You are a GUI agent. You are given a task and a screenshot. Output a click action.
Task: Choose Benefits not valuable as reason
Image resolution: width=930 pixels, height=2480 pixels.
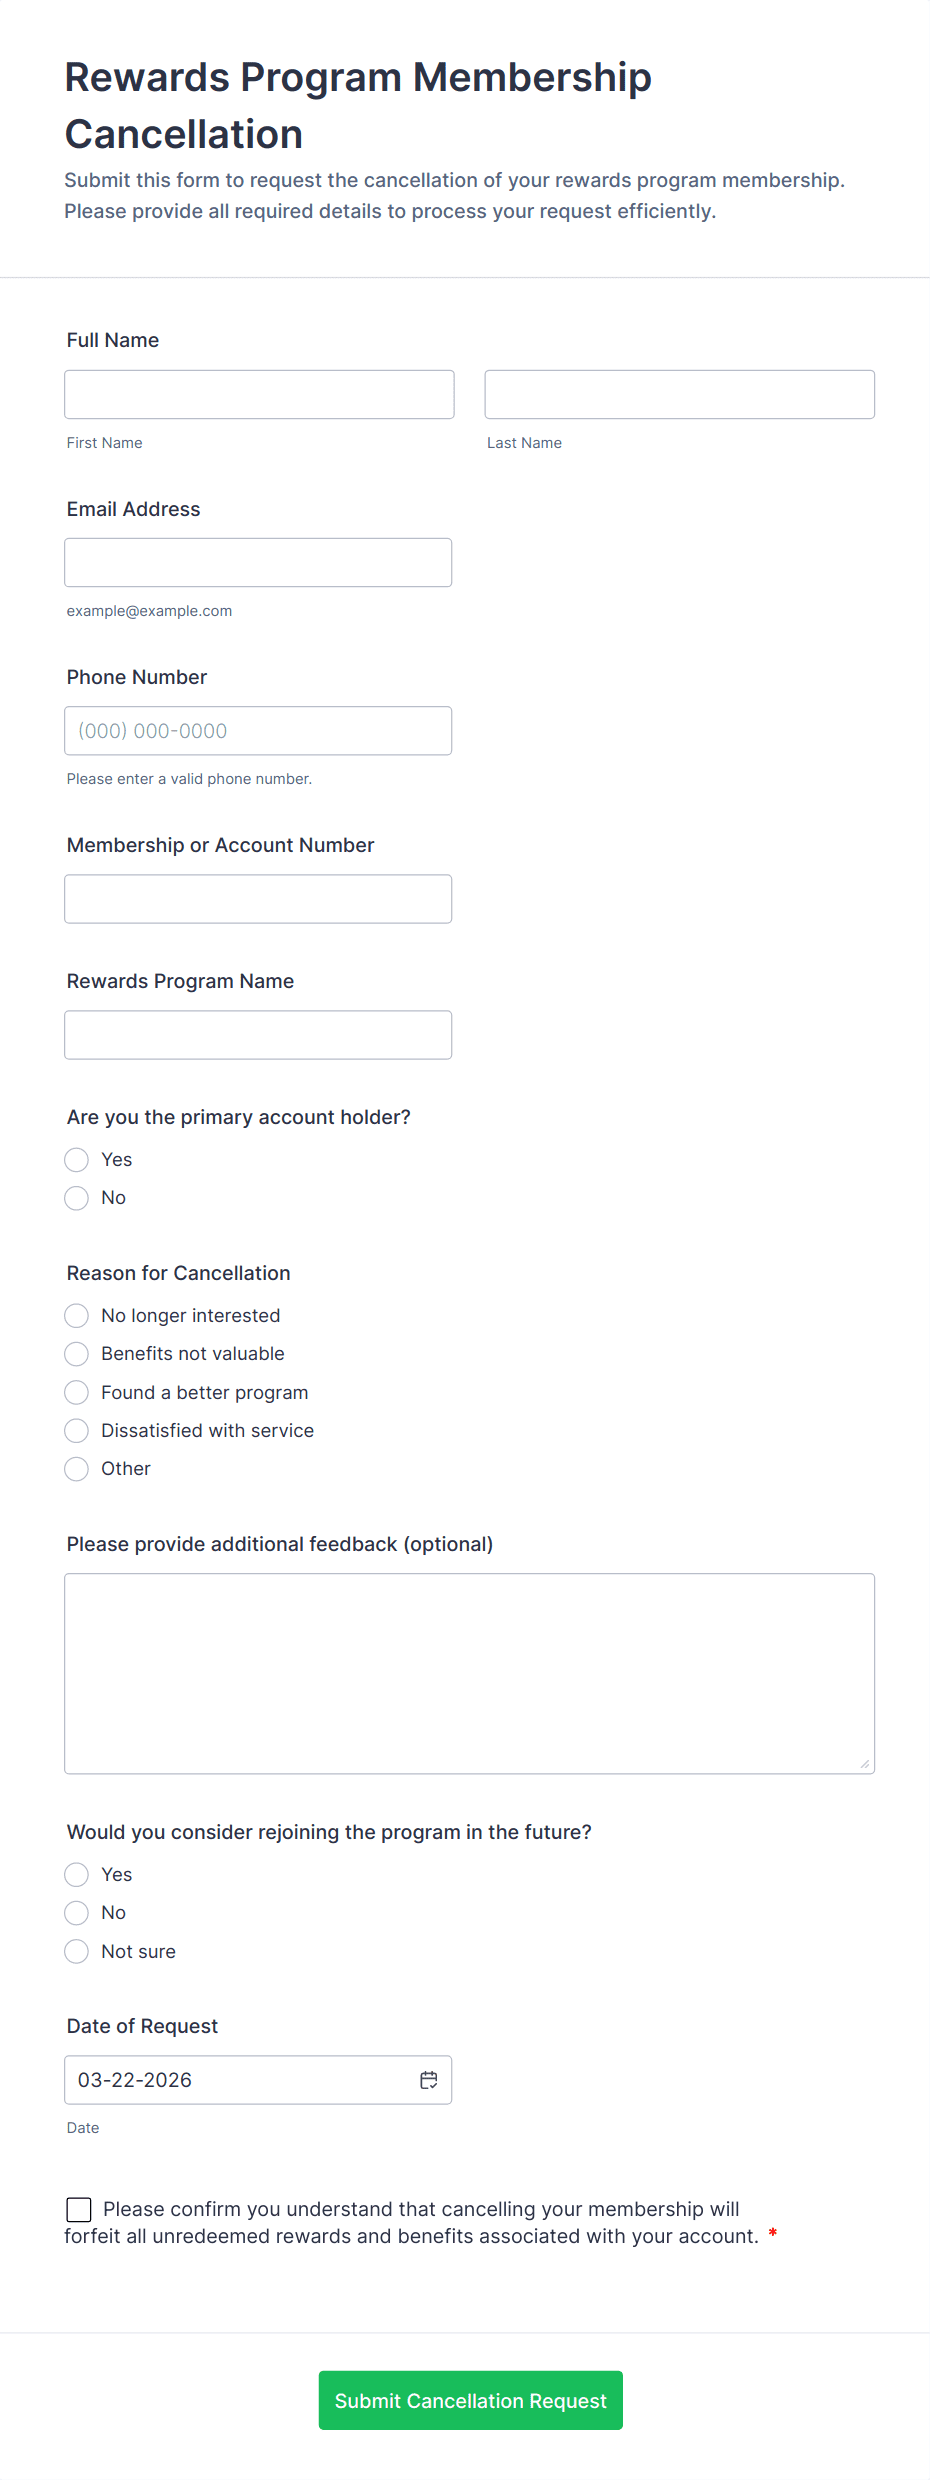pos(77,1354)
